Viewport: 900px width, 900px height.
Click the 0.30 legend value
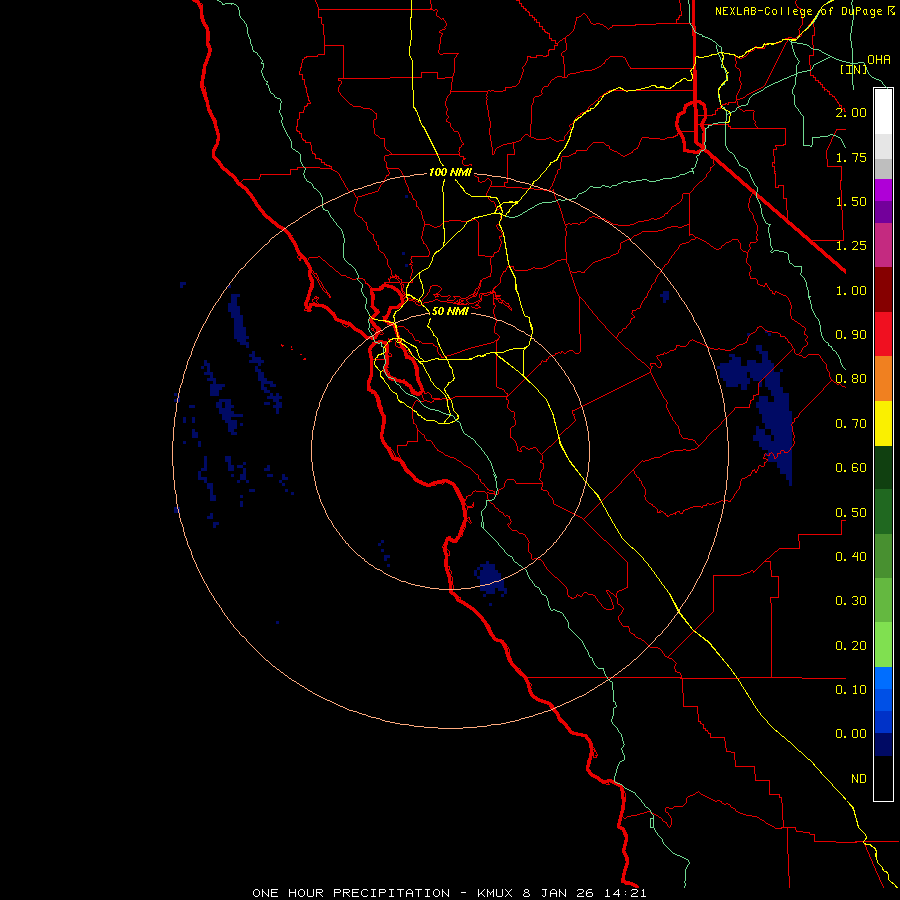[851, 601]
